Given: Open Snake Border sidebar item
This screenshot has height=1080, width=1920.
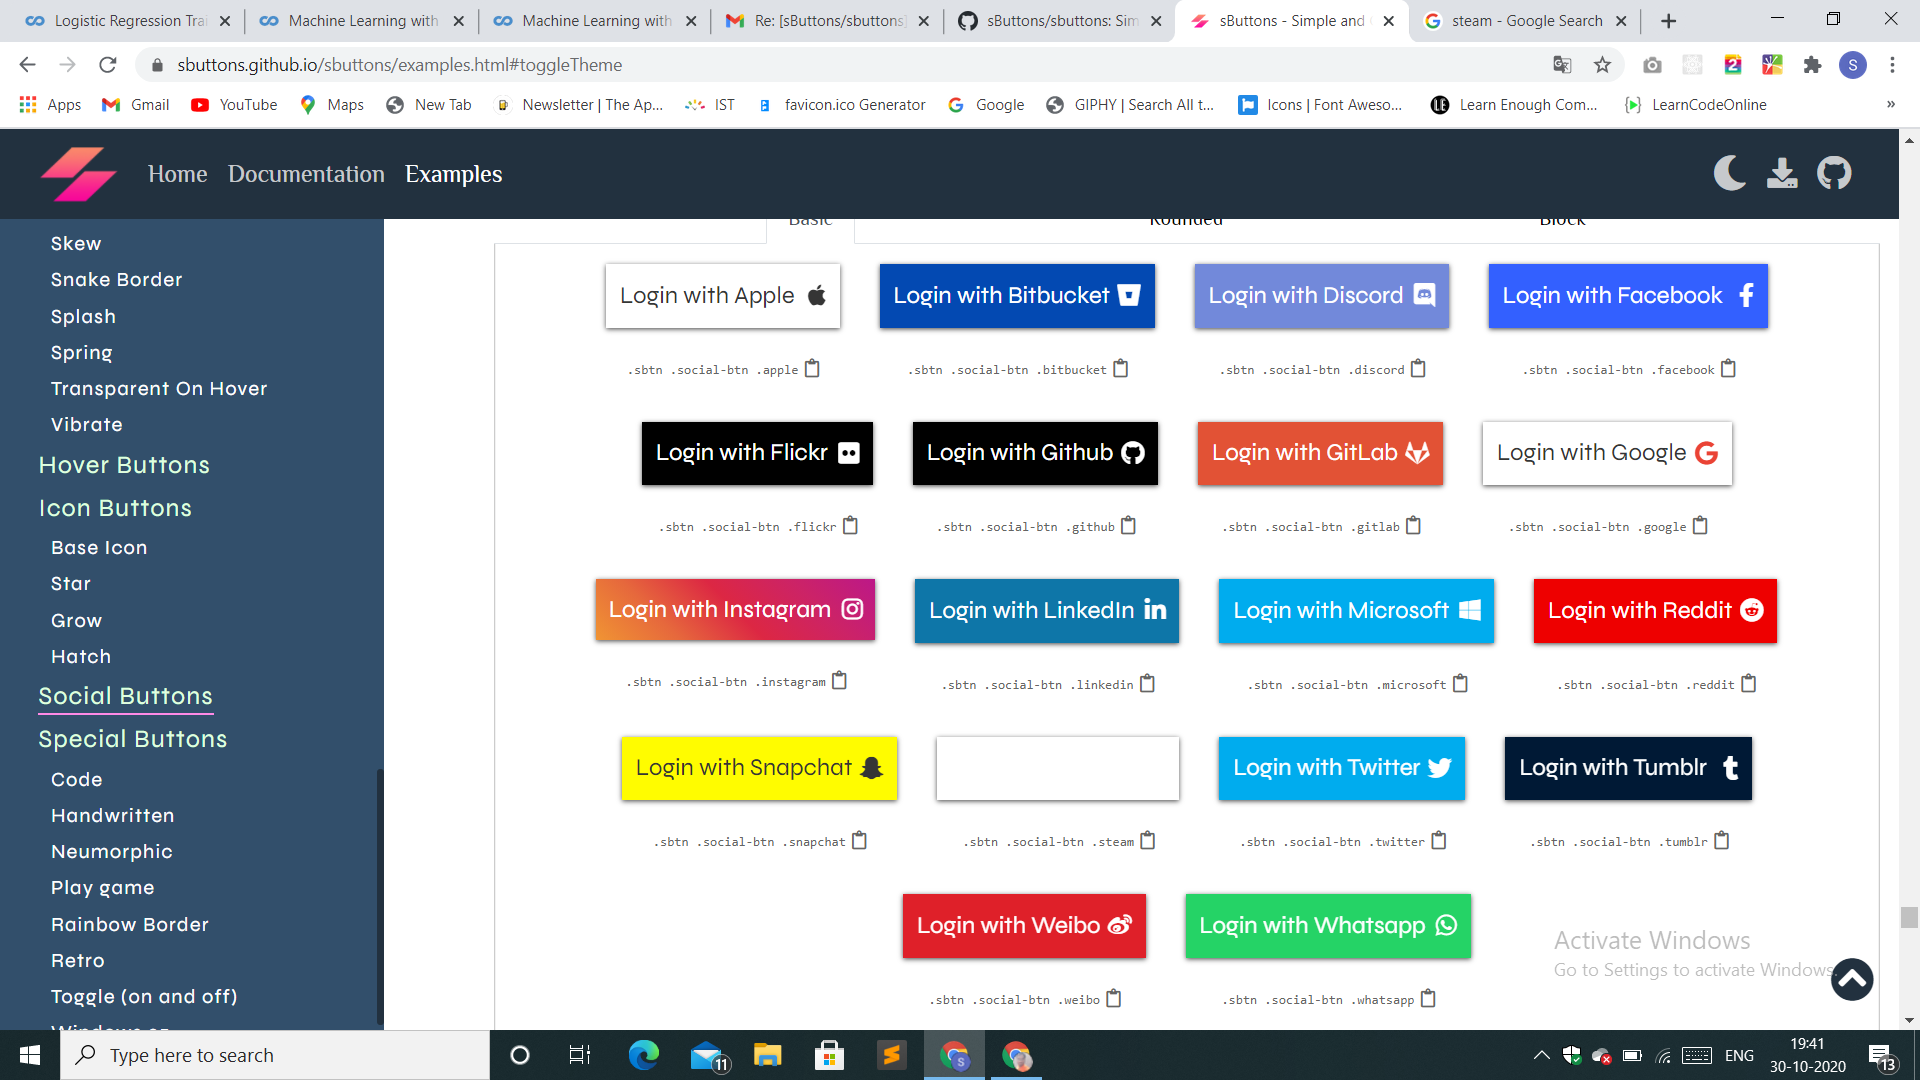Looking at the screenshot, I should pos(117,280).
